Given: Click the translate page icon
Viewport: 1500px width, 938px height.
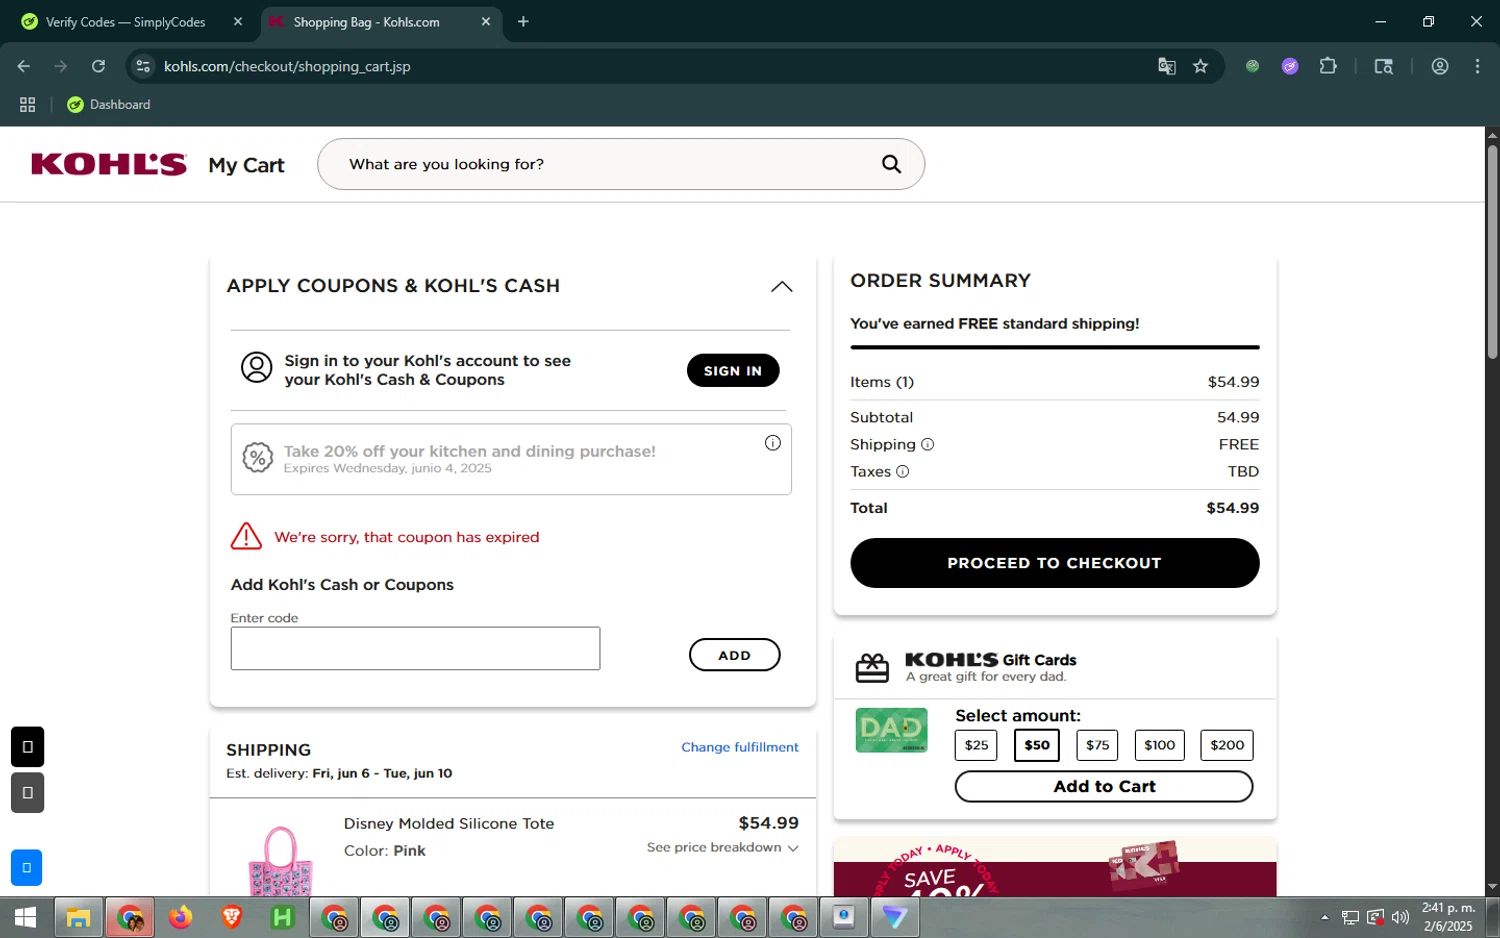Looking at the screenshot, I should 1166,66.
